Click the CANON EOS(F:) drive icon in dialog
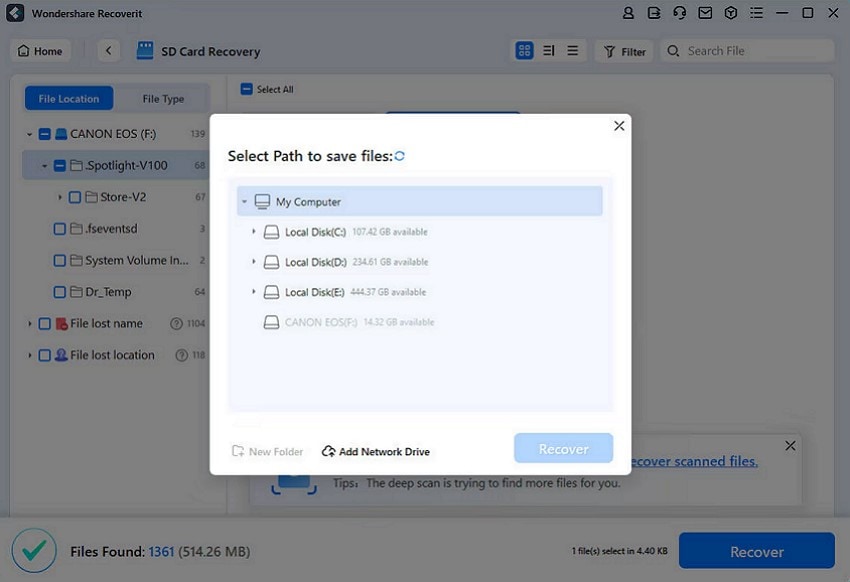Screen dimensions: 850x582 (x=271, y=322)
